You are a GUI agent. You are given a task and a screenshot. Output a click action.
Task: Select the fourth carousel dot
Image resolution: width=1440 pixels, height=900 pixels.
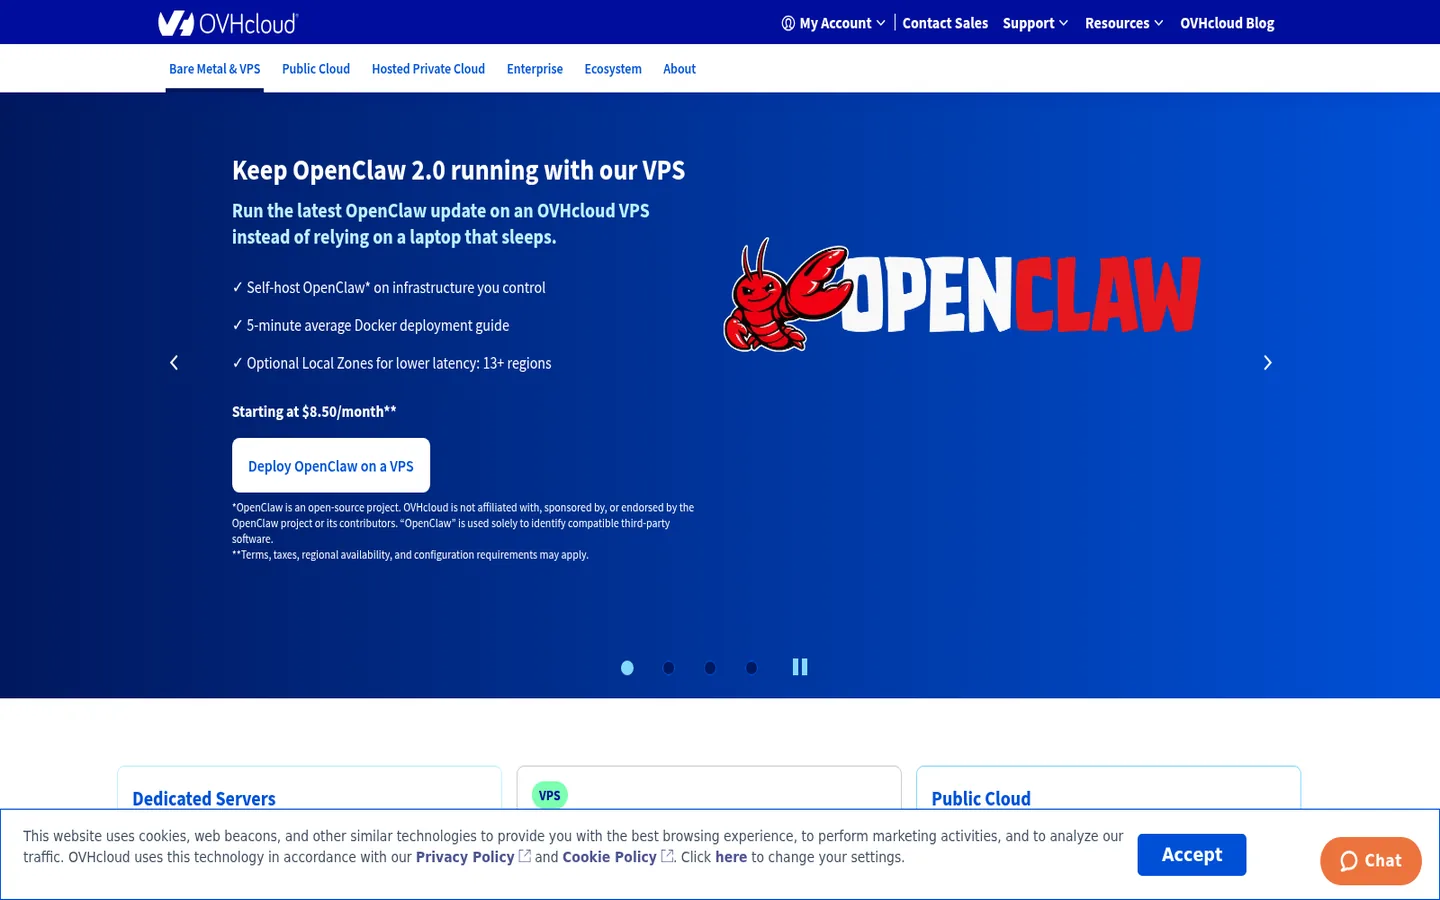pyautogui.click(x=752, y=668)
